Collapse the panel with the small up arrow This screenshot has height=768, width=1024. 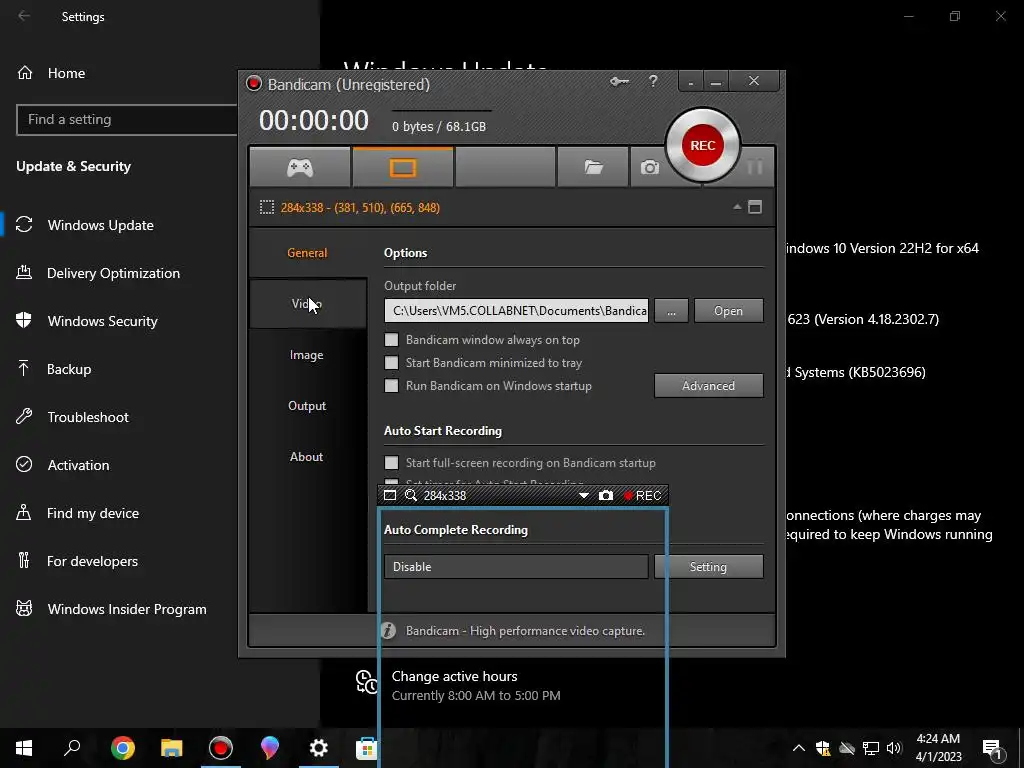point(737,207)
